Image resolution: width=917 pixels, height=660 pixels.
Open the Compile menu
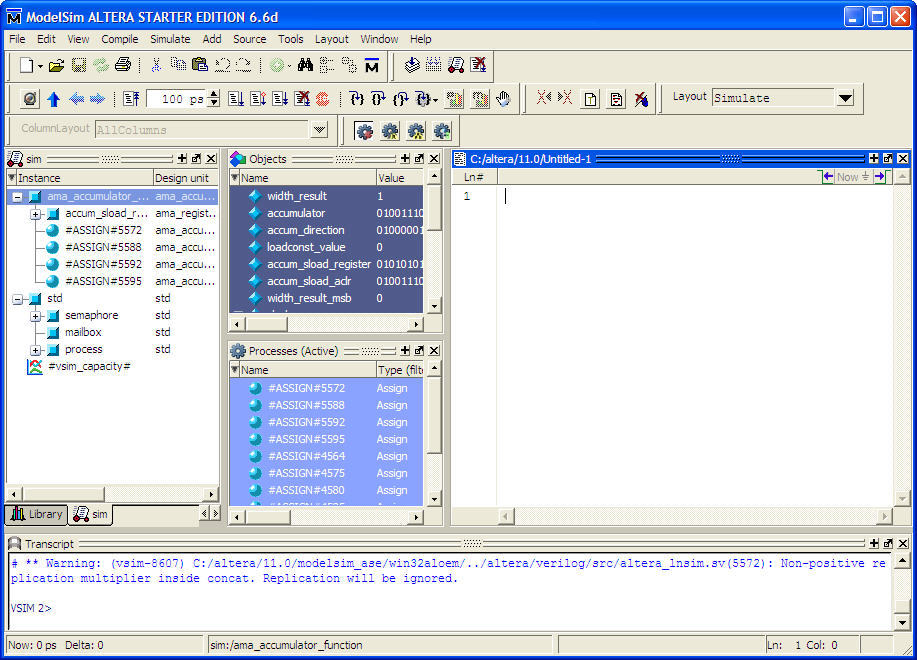(x=120, y=39)
